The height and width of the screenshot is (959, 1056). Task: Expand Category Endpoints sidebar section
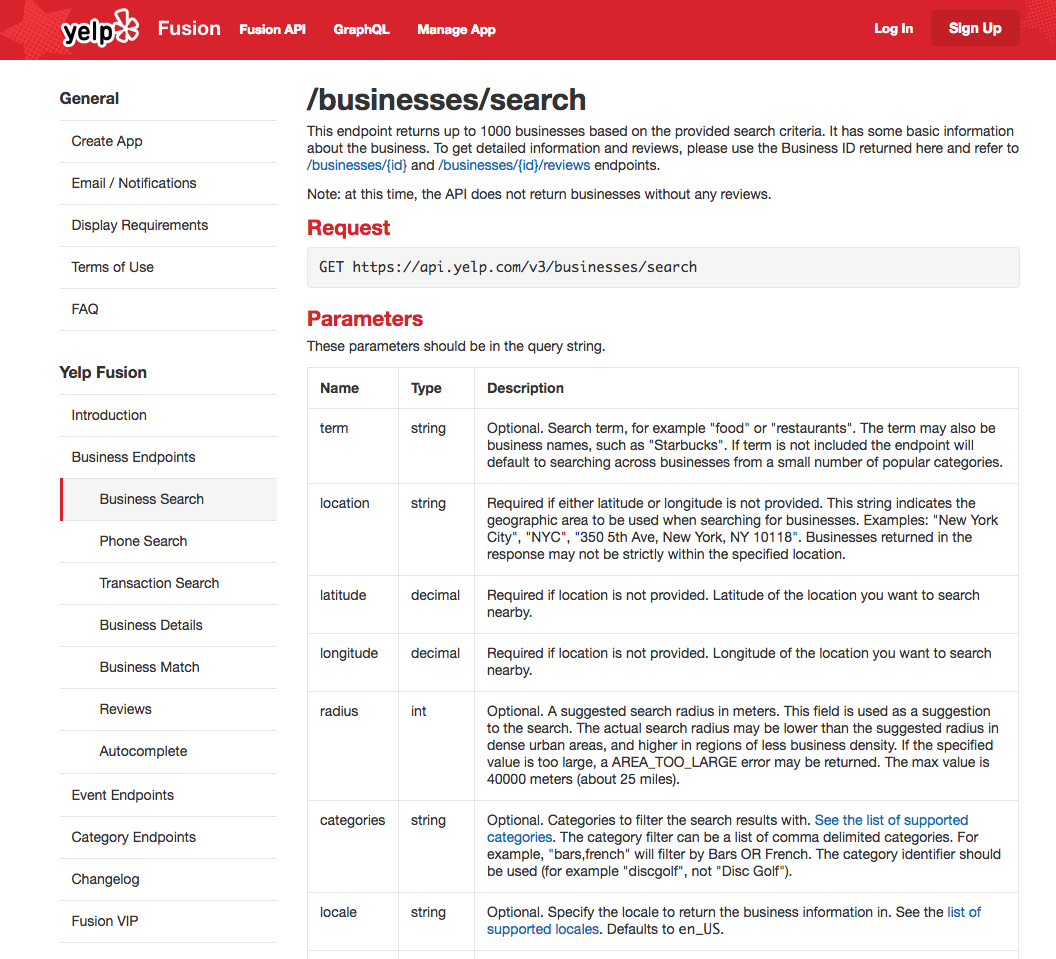coord(168,837)
